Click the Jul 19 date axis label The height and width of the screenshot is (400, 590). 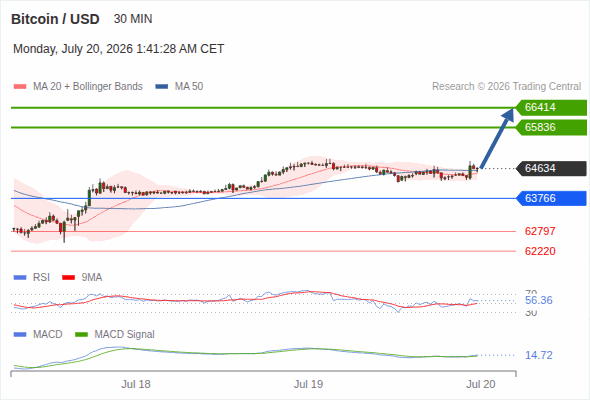coord(308,384)
